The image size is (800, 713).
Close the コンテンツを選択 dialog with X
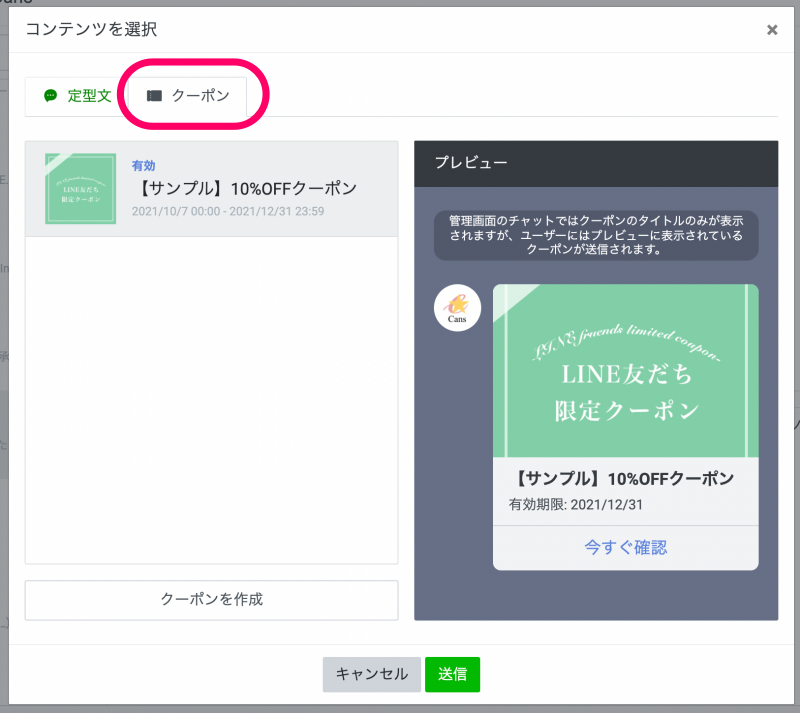pos(772,30)
